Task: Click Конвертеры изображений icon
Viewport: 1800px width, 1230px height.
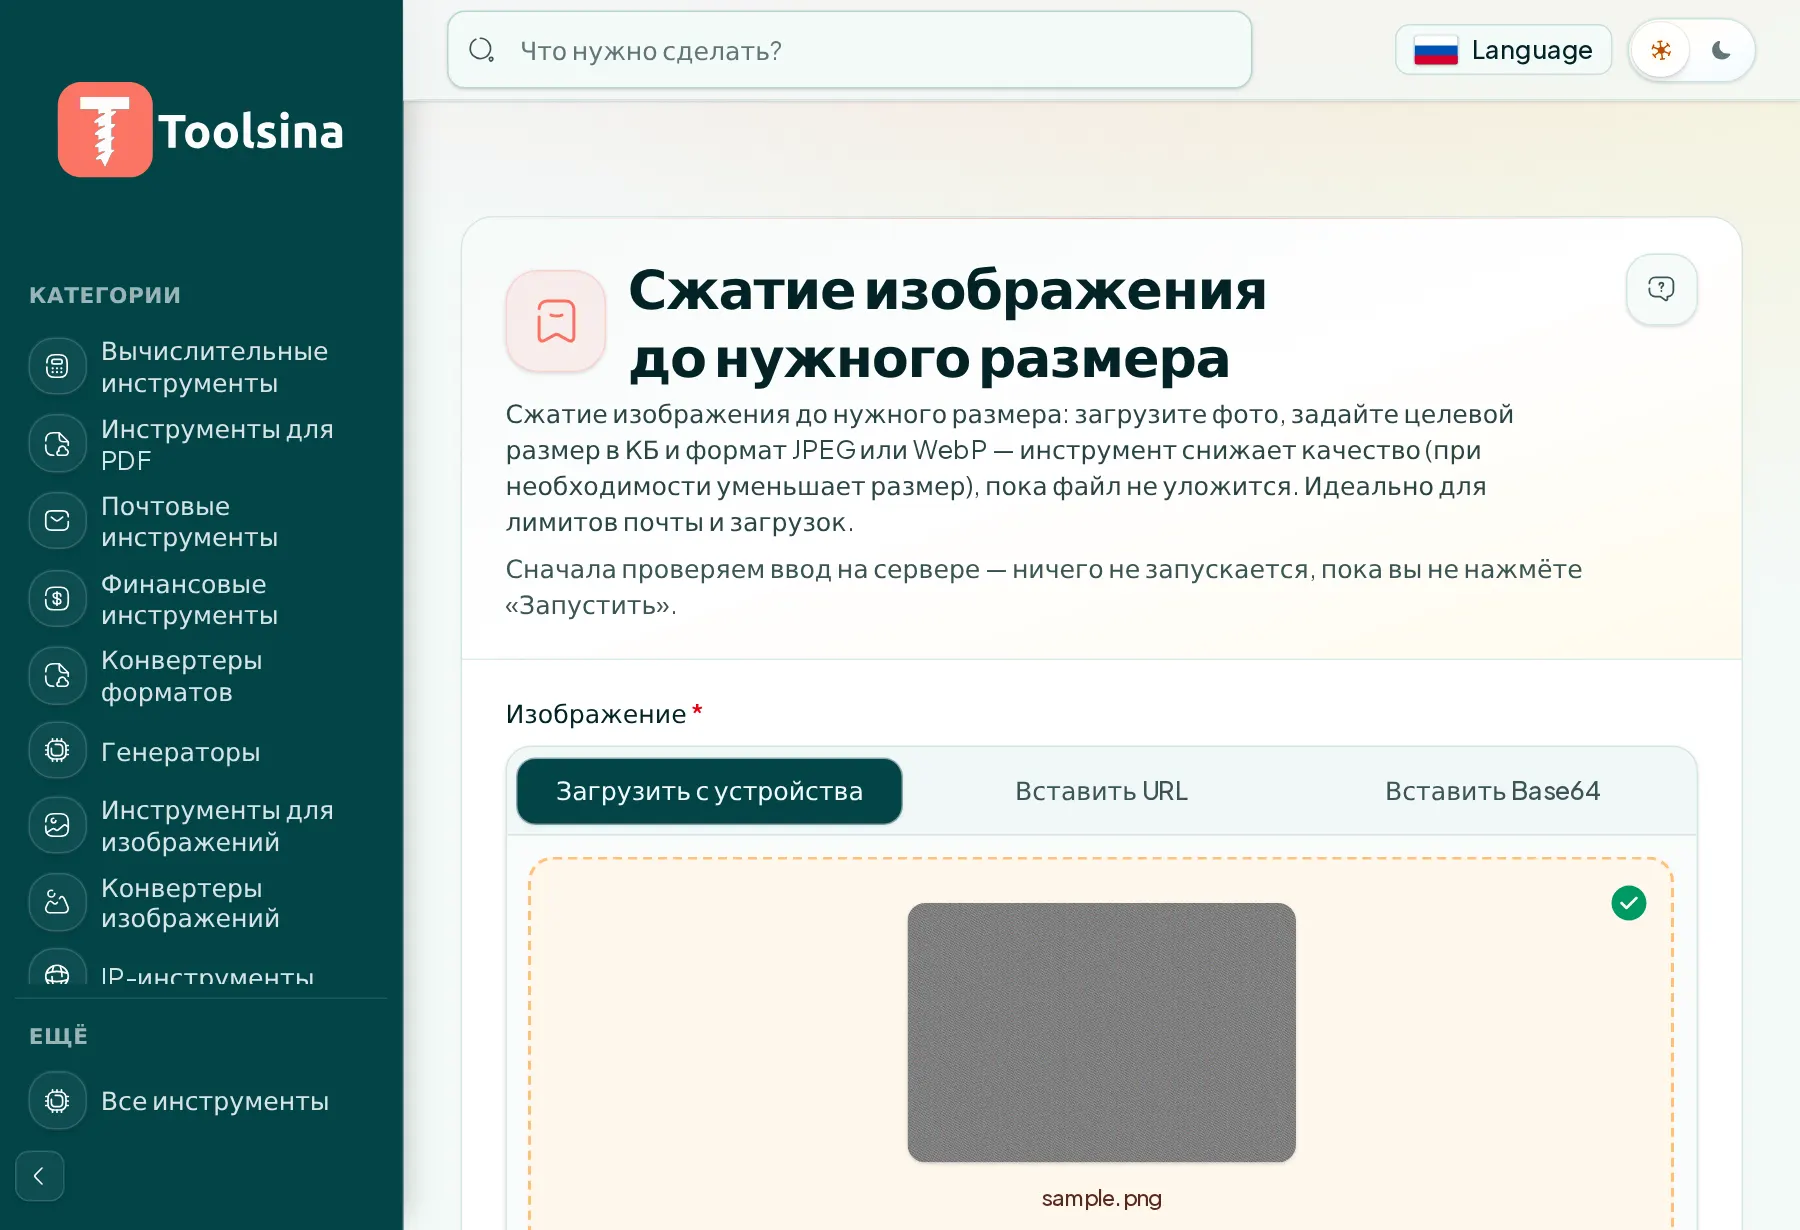Action: 58,903
